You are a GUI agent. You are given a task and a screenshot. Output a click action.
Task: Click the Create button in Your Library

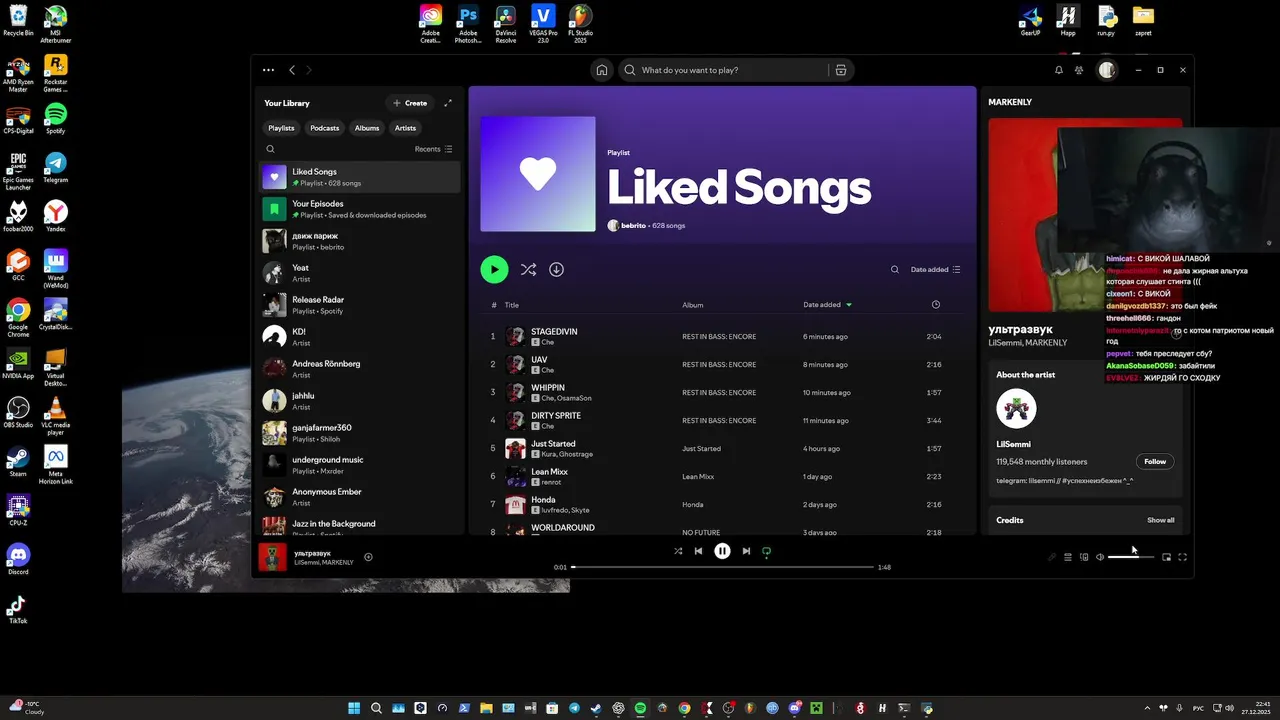pos(410,103)
